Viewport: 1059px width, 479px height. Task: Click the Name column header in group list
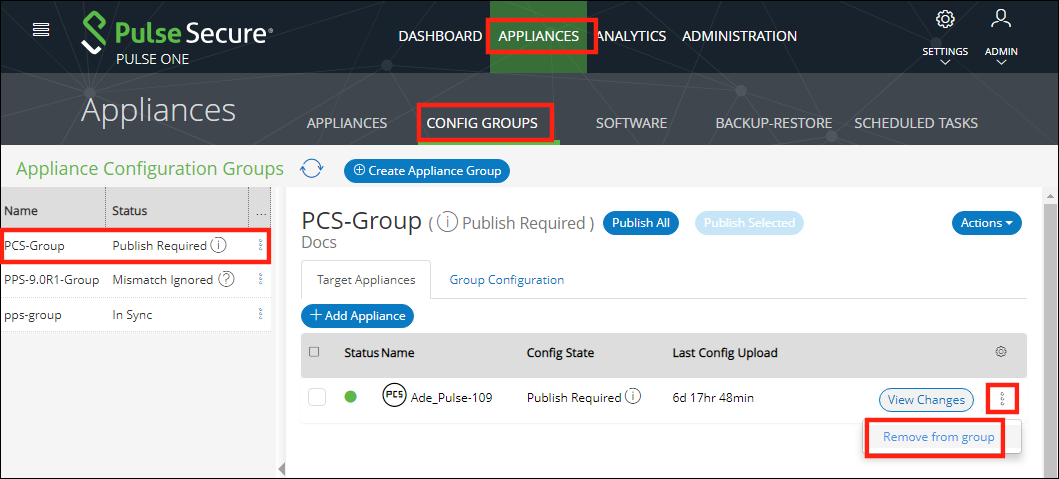tap(21, 211)
